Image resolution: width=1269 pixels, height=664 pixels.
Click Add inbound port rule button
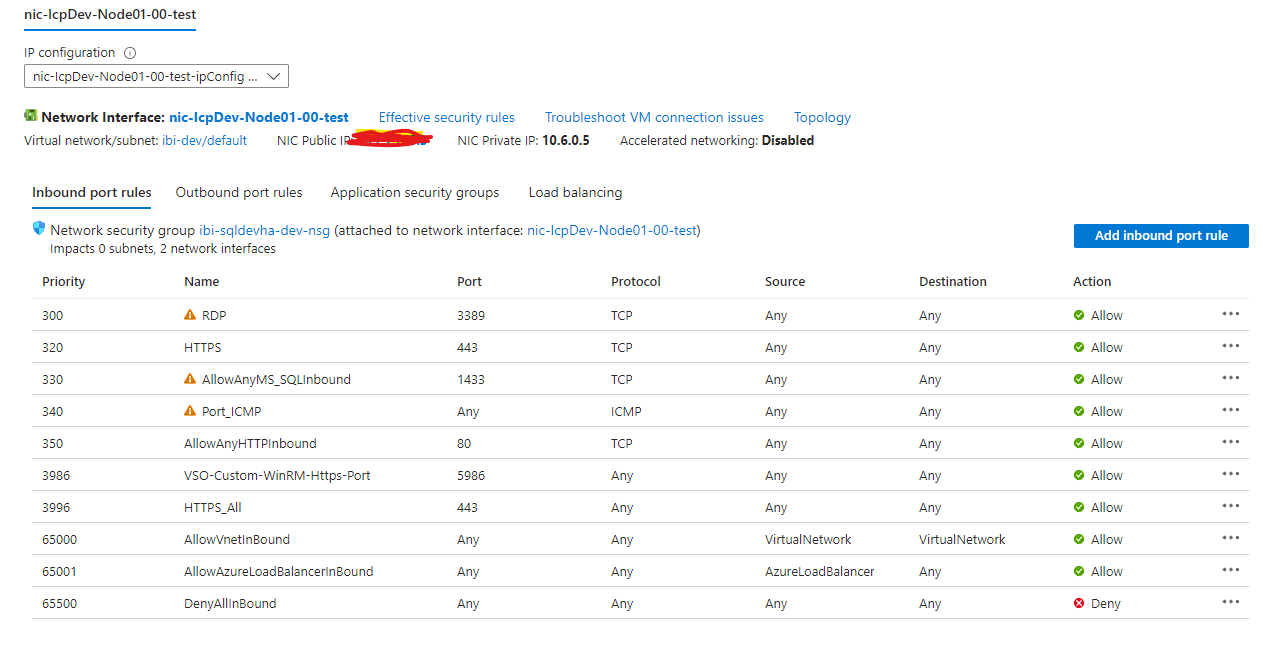point(1161,236)
